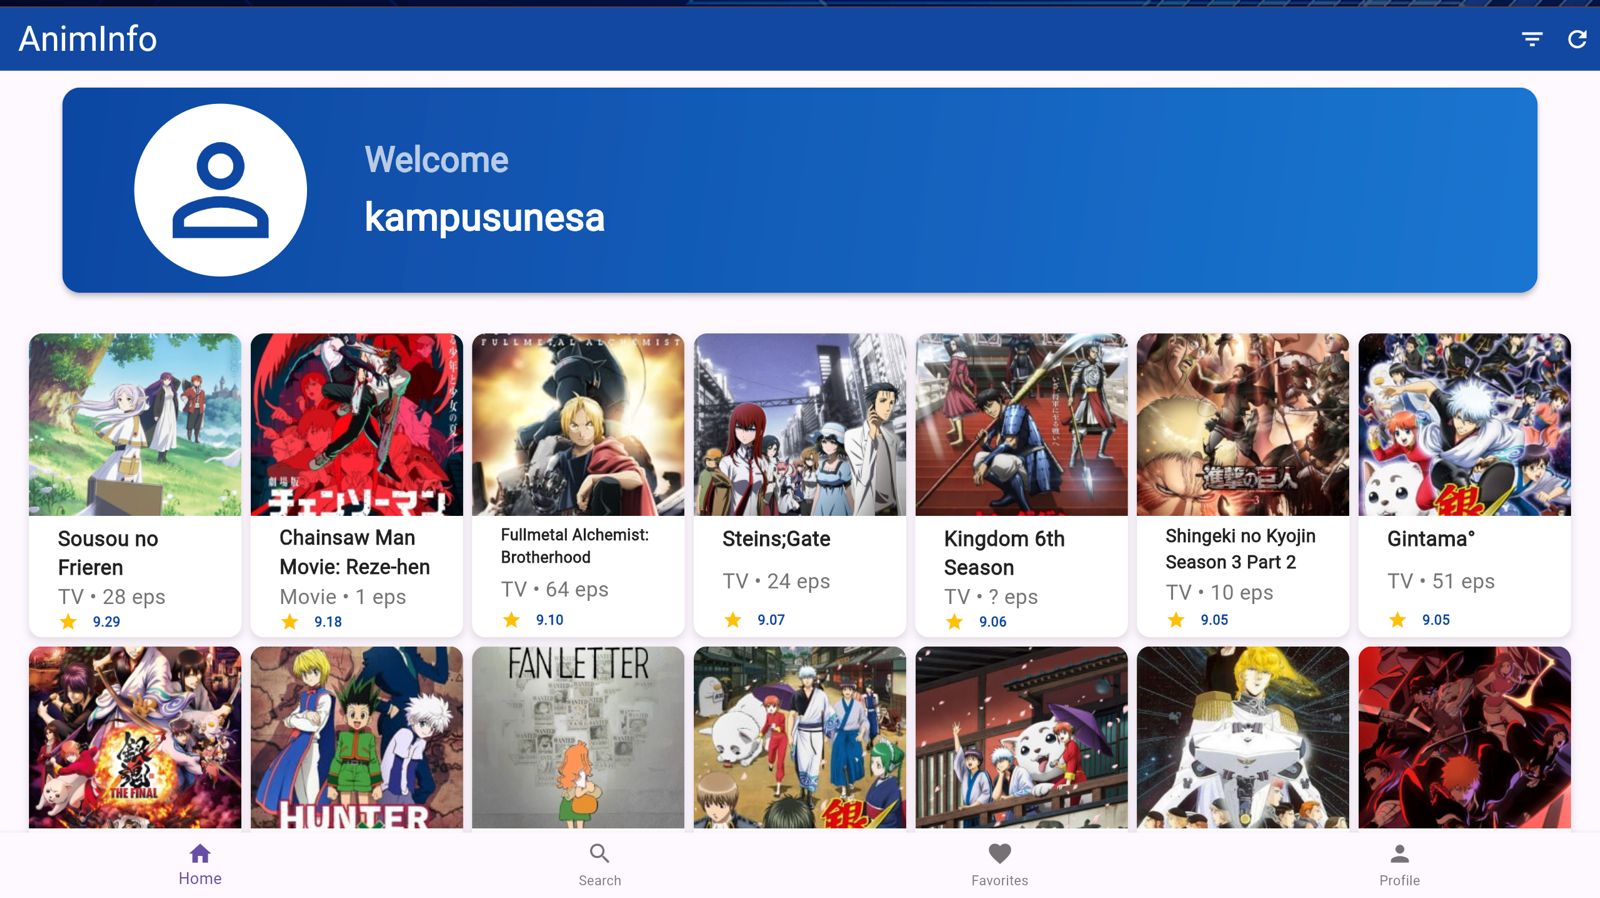1600x898 pixels.
Task: Open the Hunter x Hunter poster
Action: tap(357, 738)
